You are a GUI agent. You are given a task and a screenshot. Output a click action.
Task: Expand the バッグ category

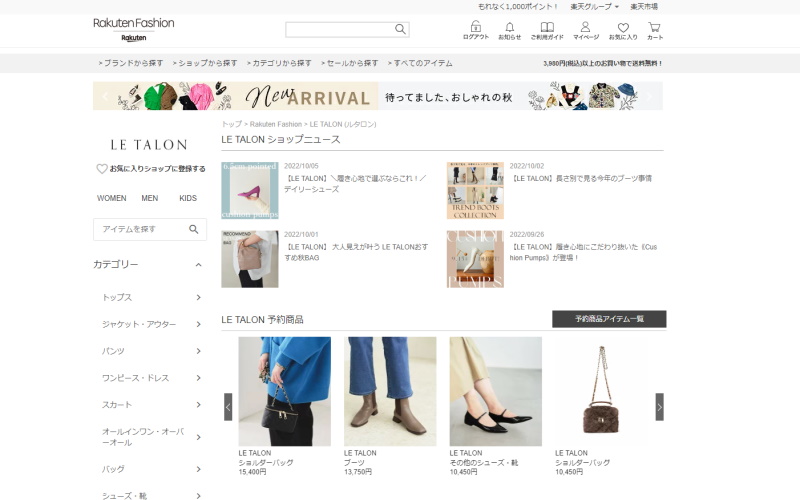tap(198, 468)
